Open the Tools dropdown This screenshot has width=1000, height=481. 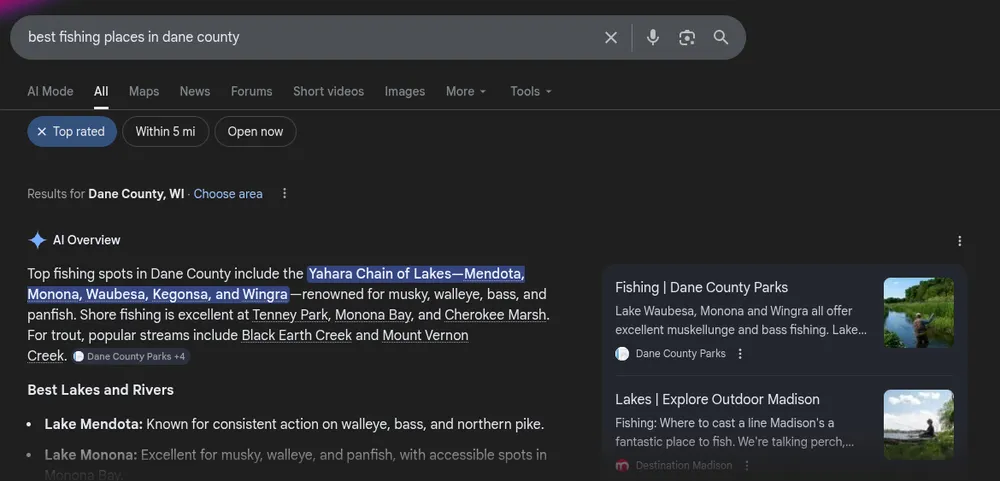pos(530,91)
